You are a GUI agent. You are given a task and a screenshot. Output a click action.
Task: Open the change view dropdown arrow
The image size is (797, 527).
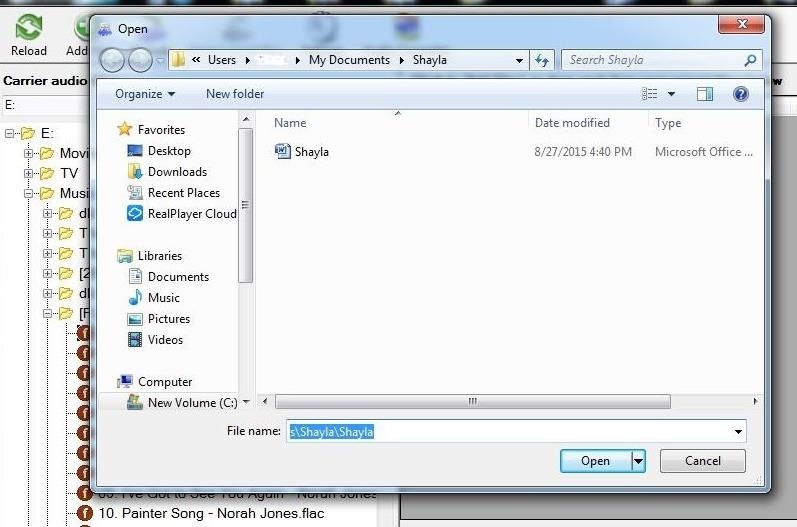tap(671, 94)
